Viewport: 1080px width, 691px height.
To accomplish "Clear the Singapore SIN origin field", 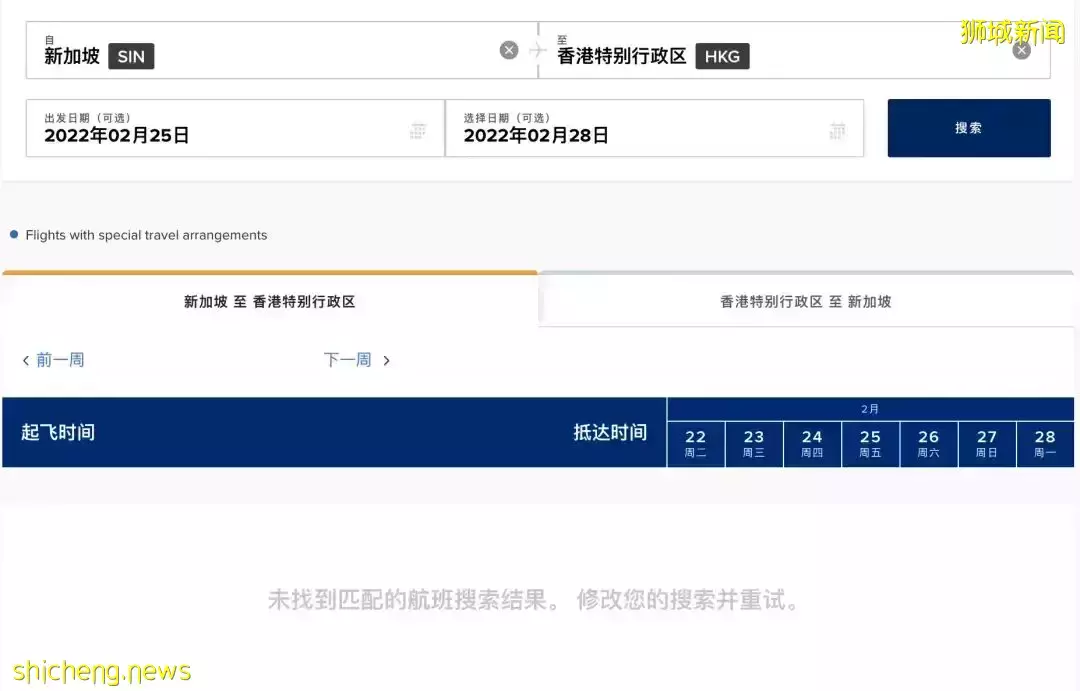I will point(508,49).
